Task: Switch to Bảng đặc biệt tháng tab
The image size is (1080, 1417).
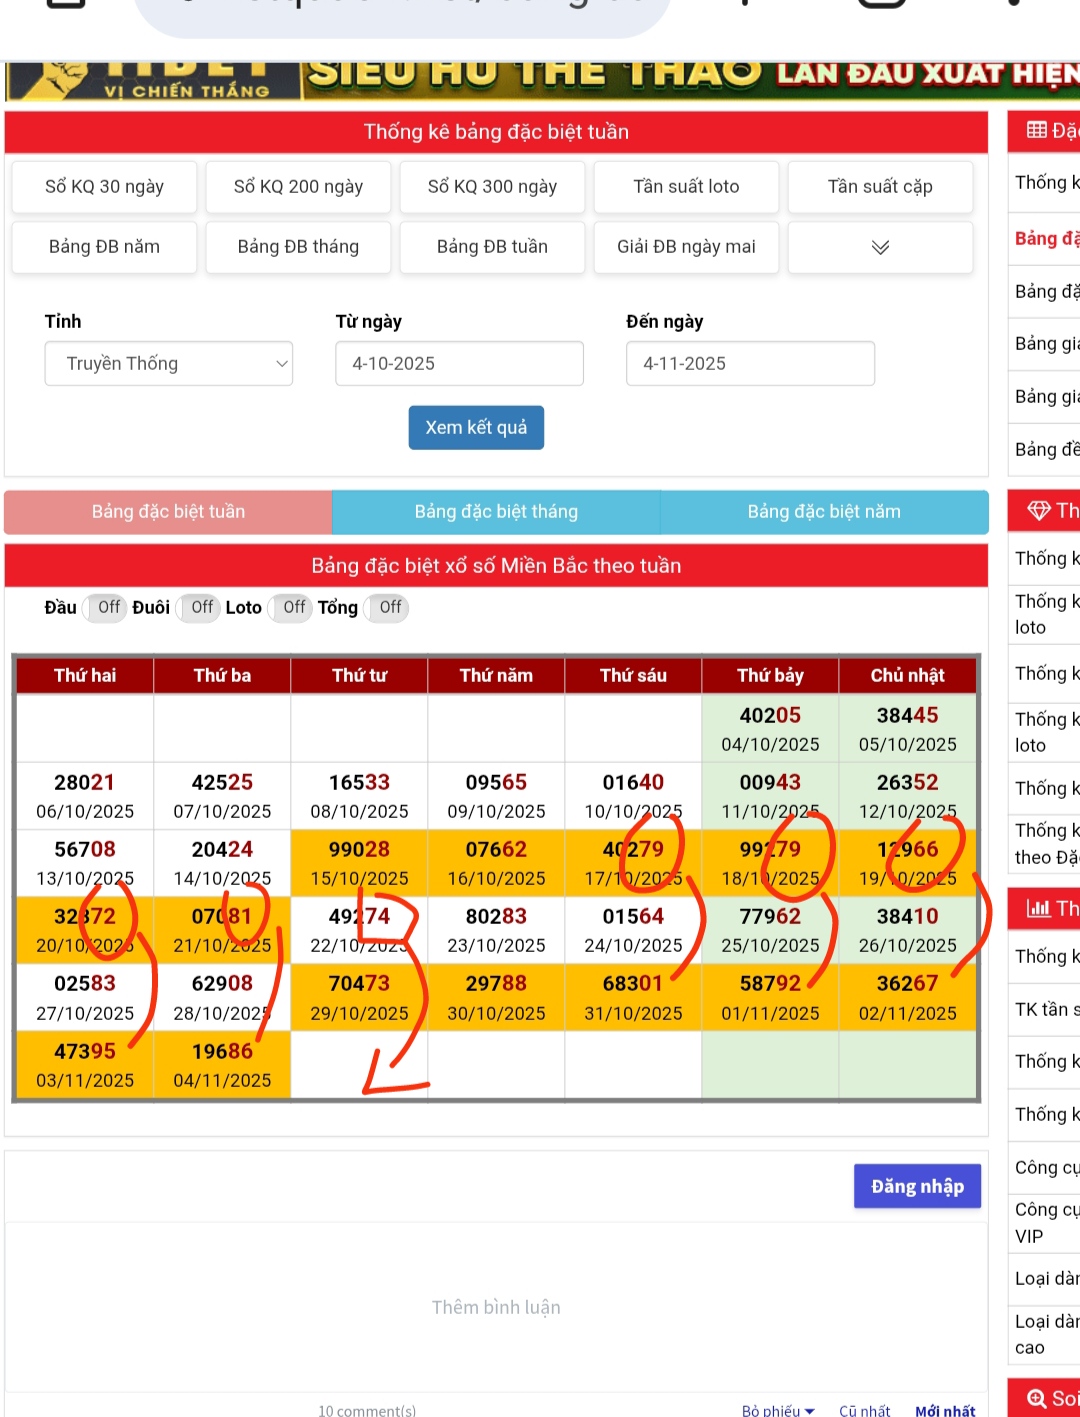Action: 496,512
